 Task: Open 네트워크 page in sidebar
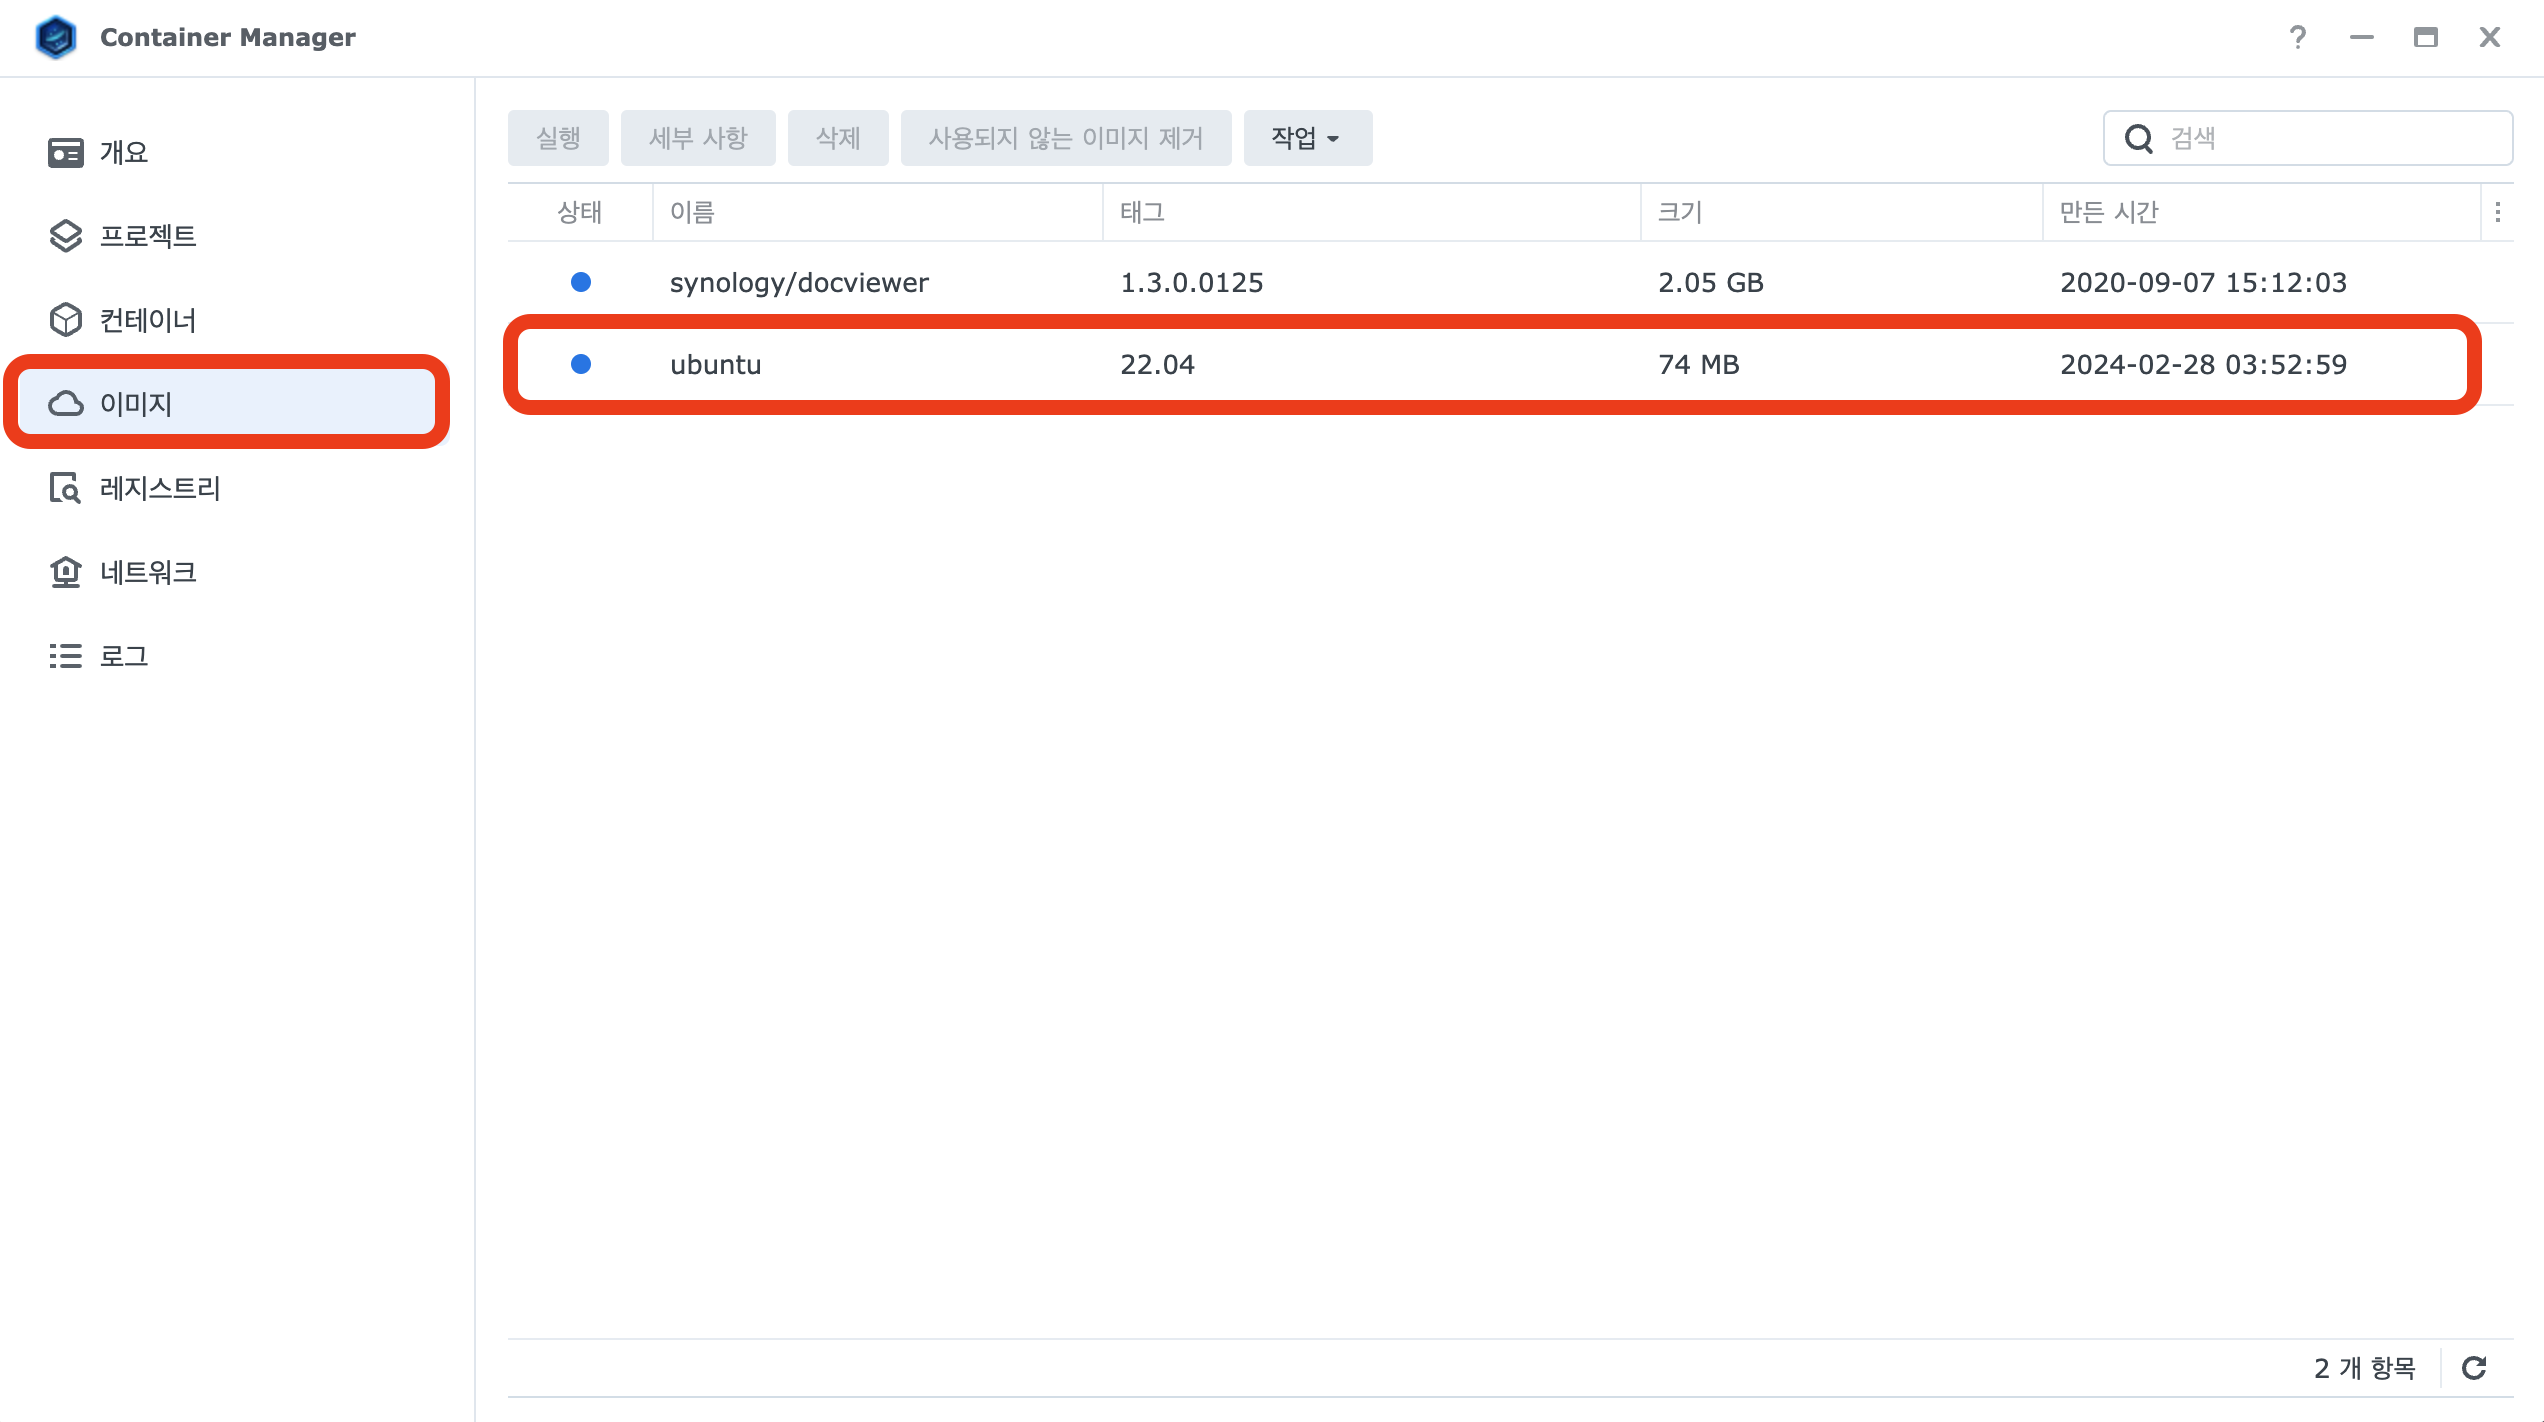148,572
